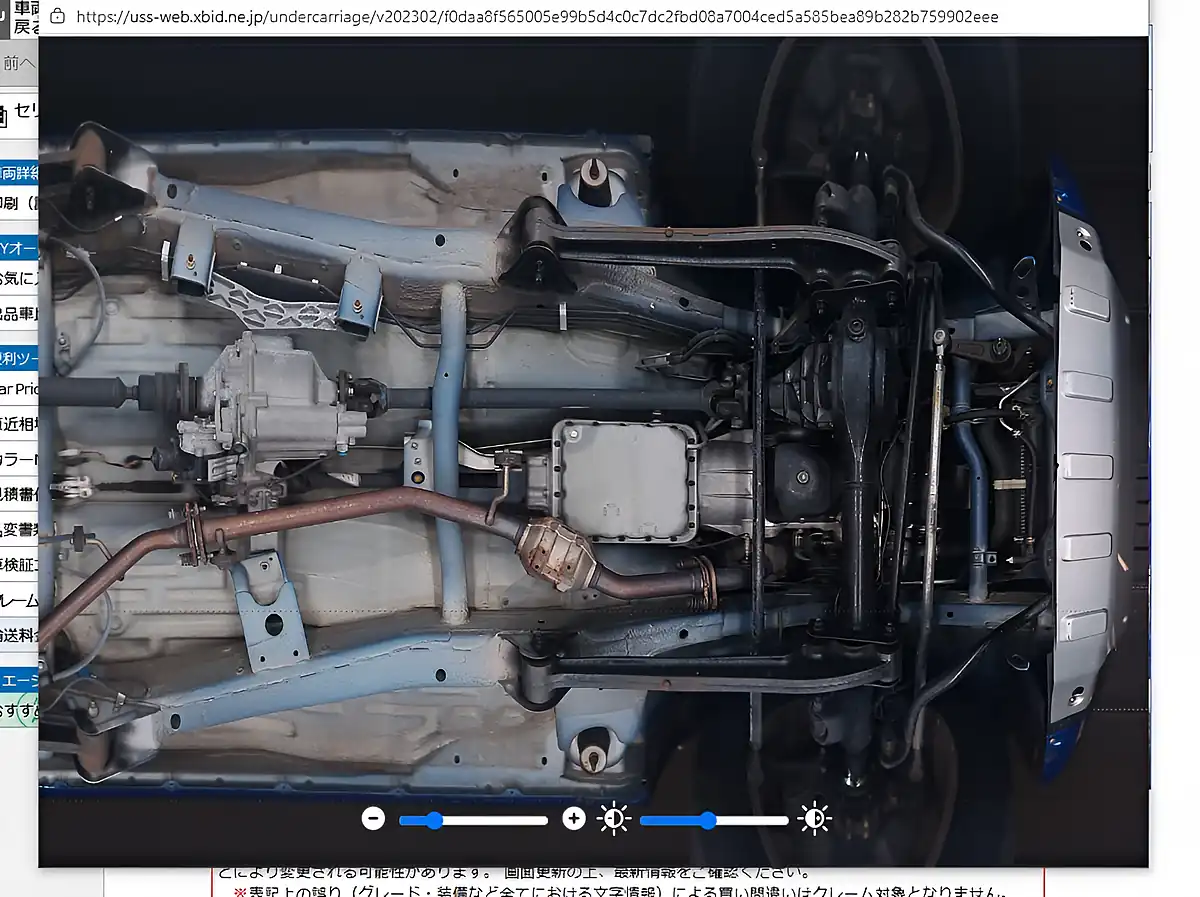Open the 見積書 sidebar link
This screenshot has height=897, width=1200.
[19, 494]
